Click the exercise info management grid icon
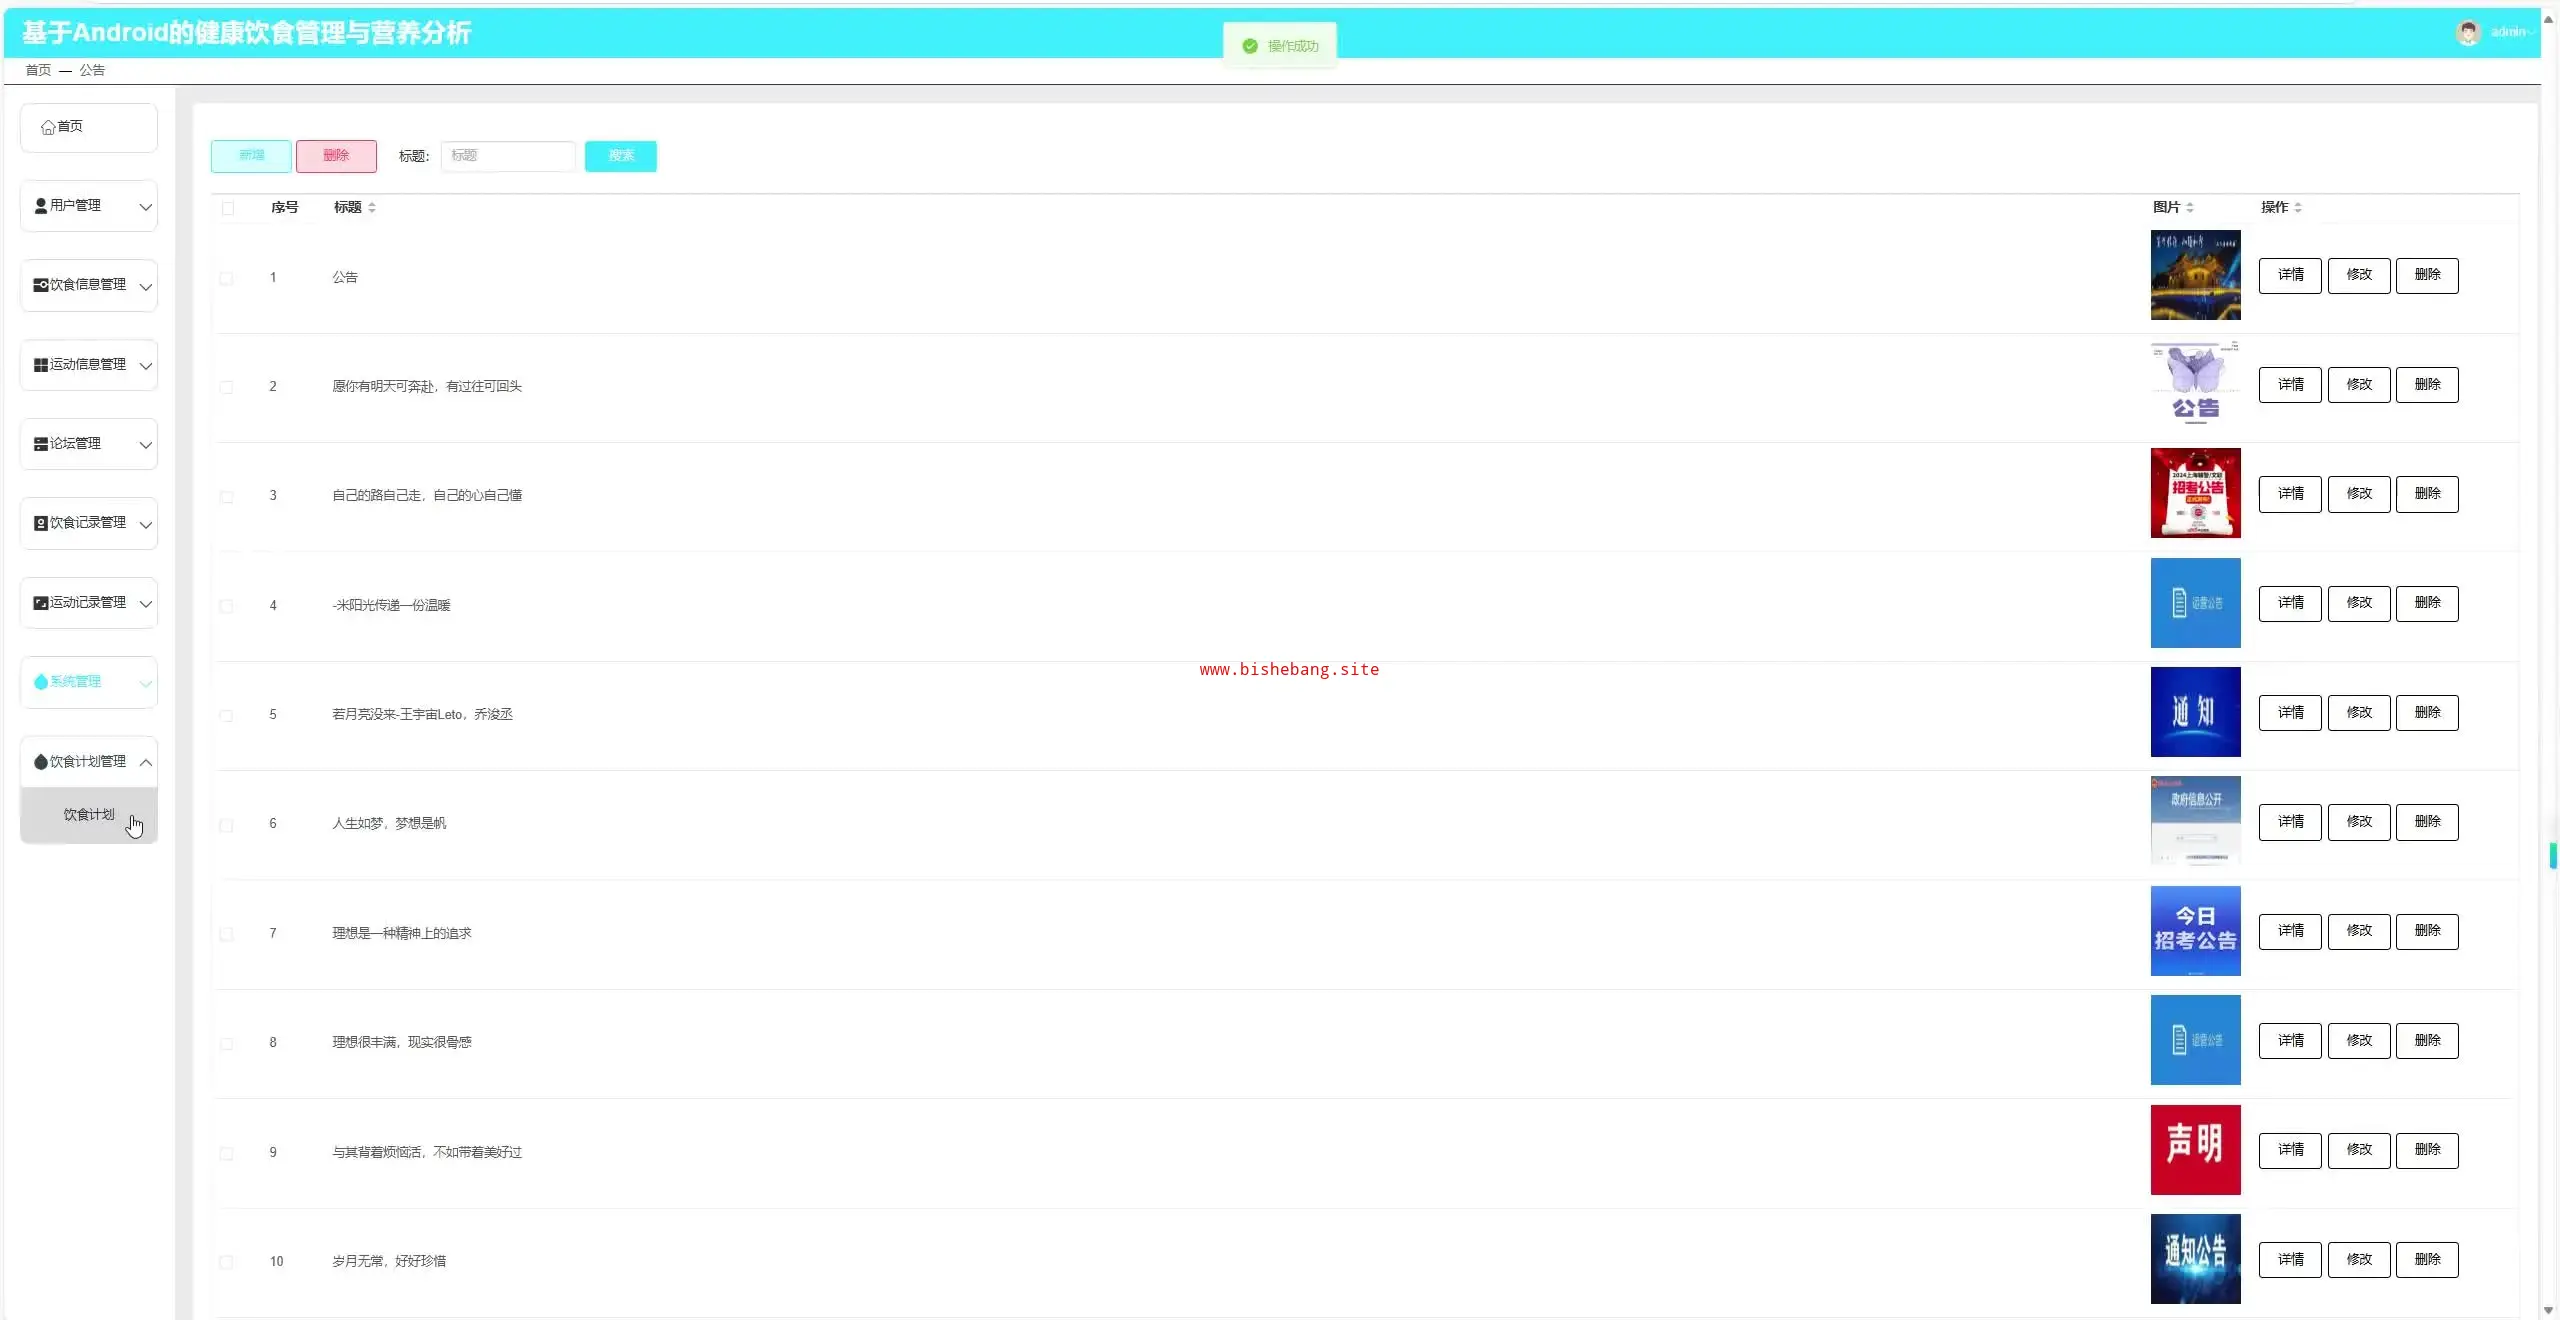This screenshot has width=2560, height=1320. [41, 365]
